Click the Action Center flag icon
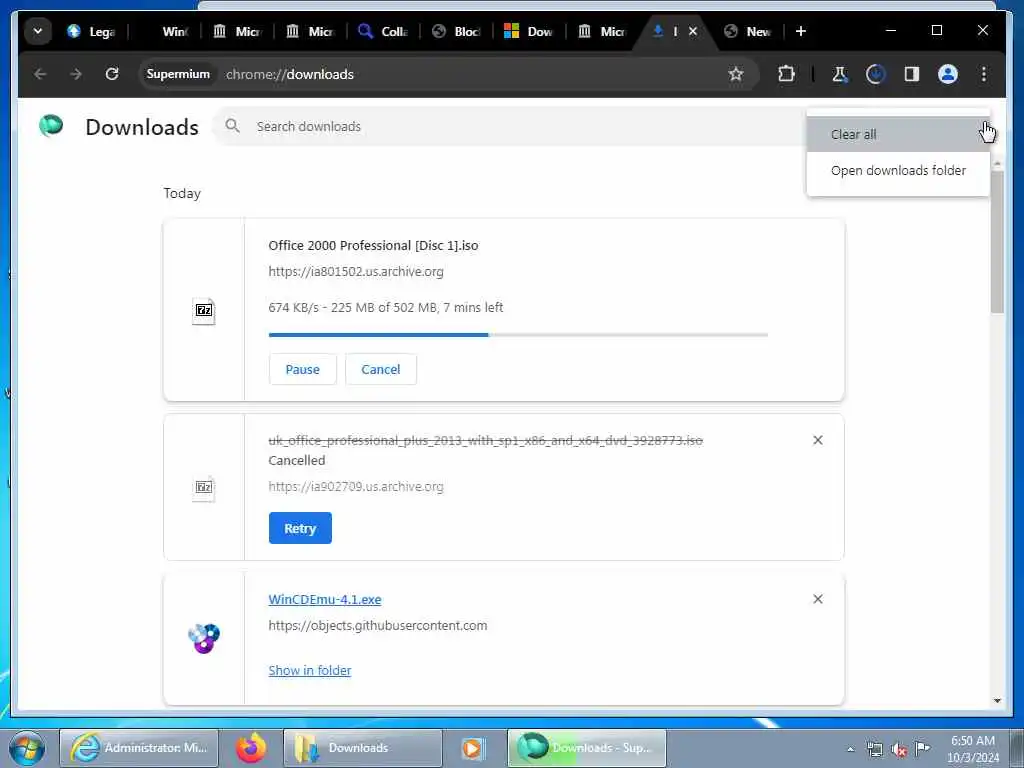The image size is (1024, 768). point(923,749)
